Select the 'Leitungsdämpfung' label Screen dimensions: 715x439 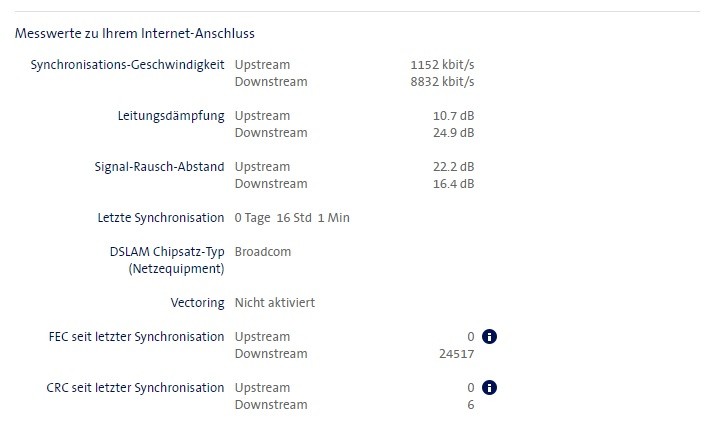[x=171, y=116]
